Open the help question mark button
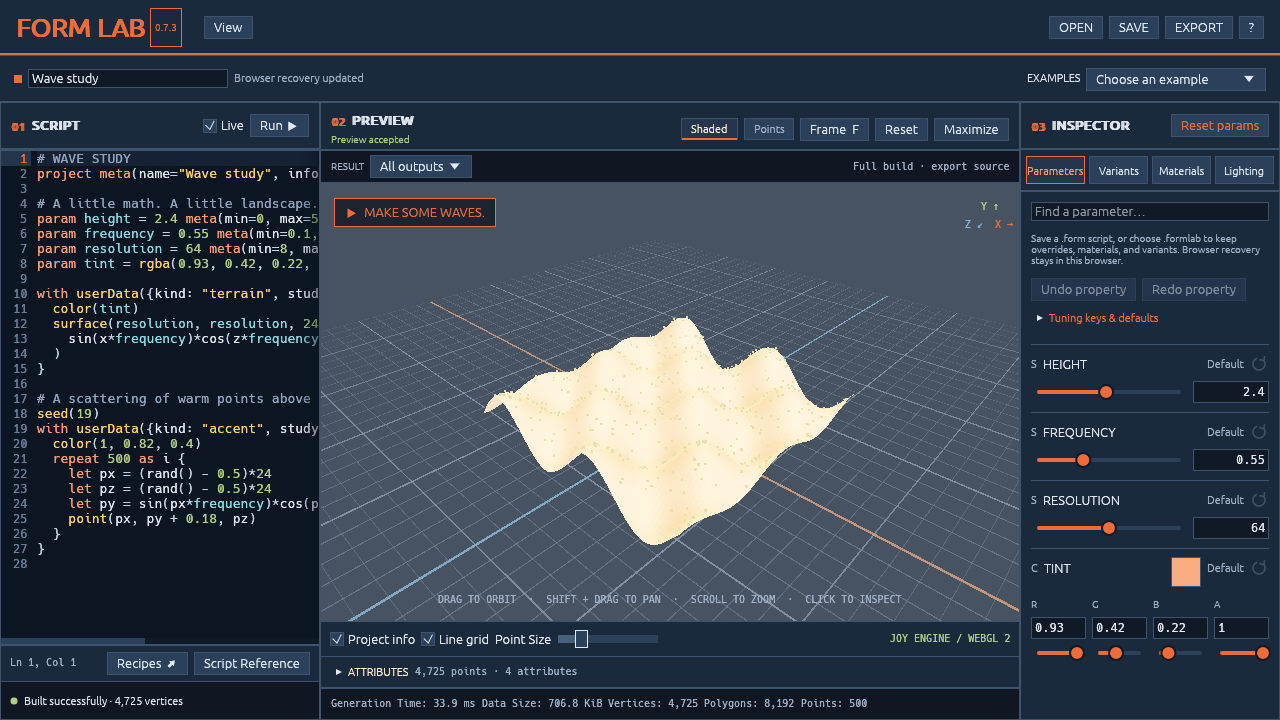Viewport: 1280px width, 720px height. point(1251,28)
